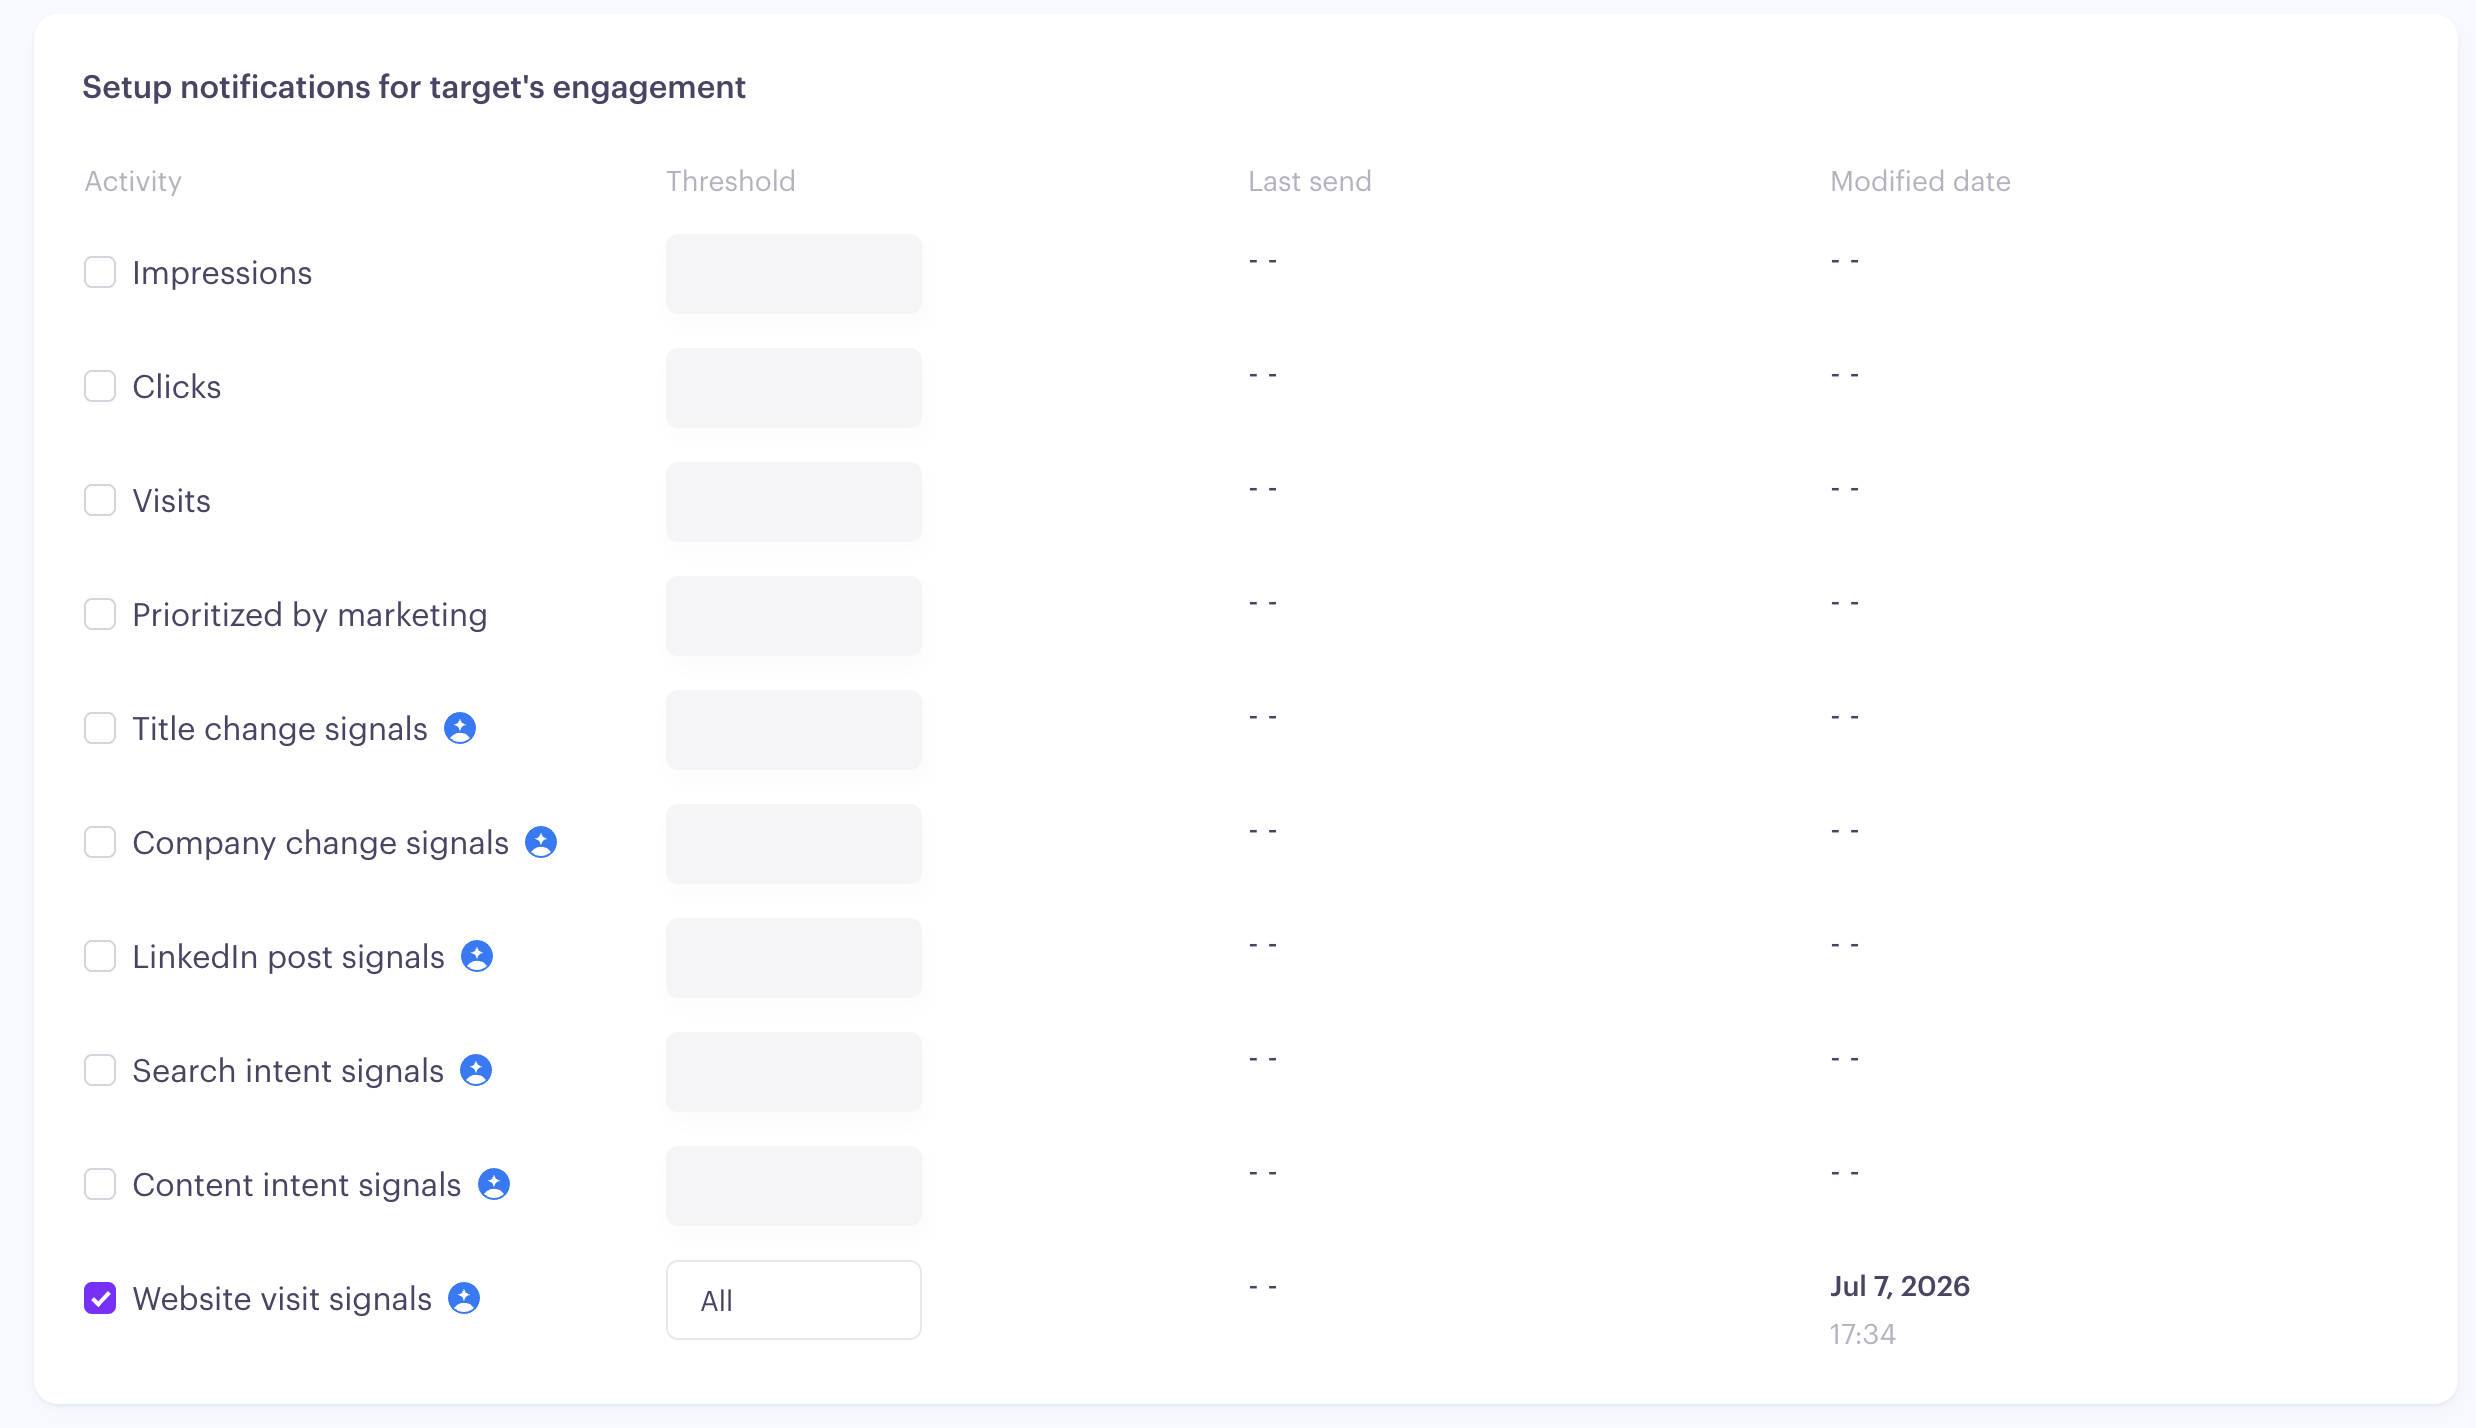Uncheck Website visit signals checkbox
The image size is (2476, 1428).
pyautogui.click(x=100, y=1298)
